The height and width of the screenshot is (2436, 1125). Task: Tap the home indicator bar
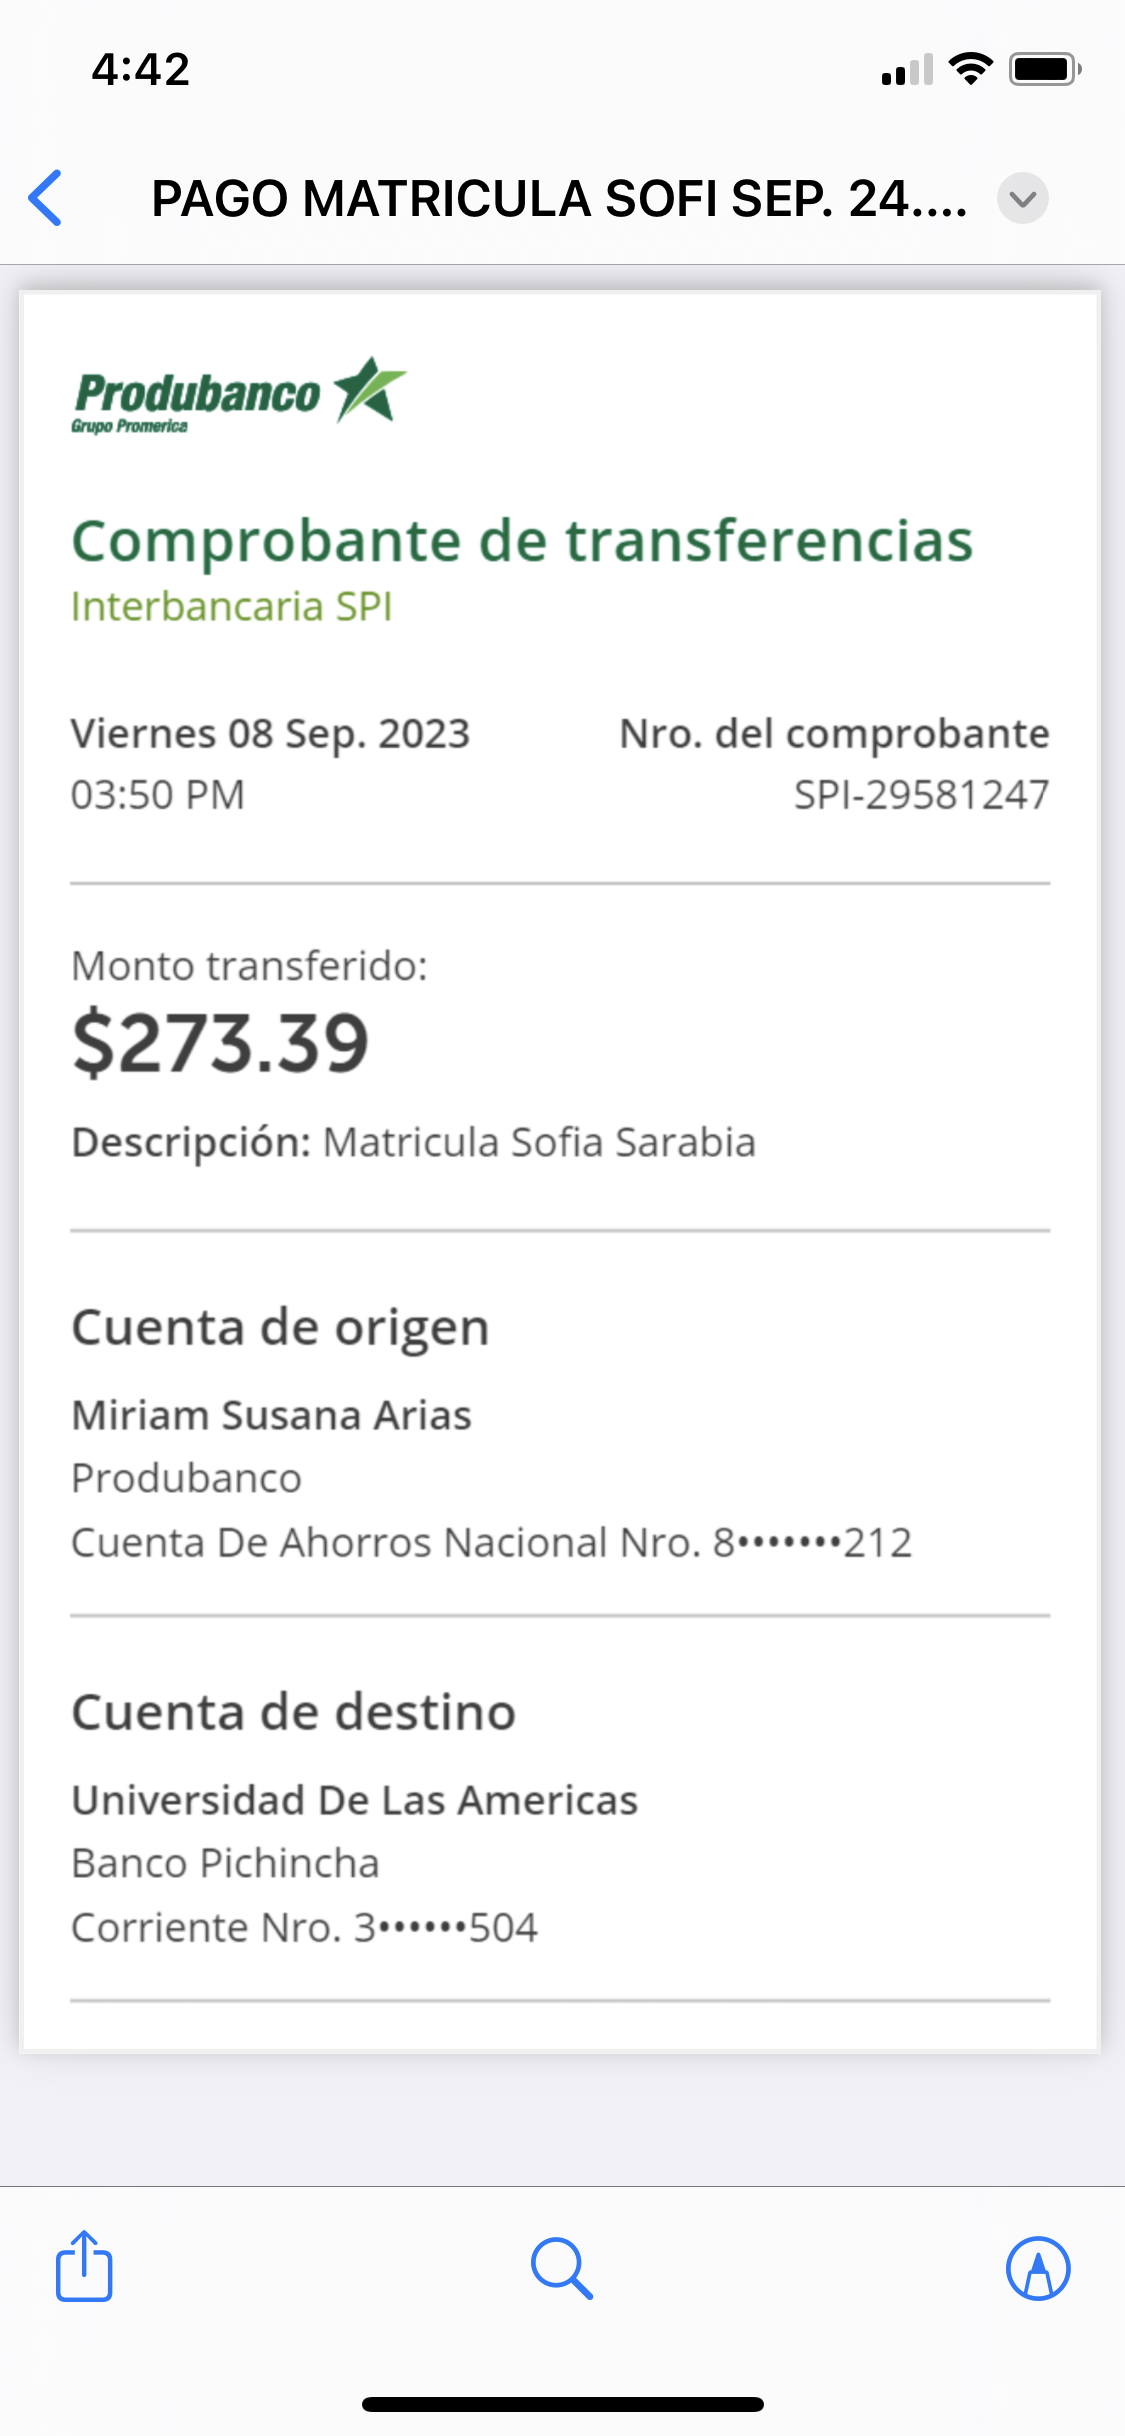[x=562, y=2404]
